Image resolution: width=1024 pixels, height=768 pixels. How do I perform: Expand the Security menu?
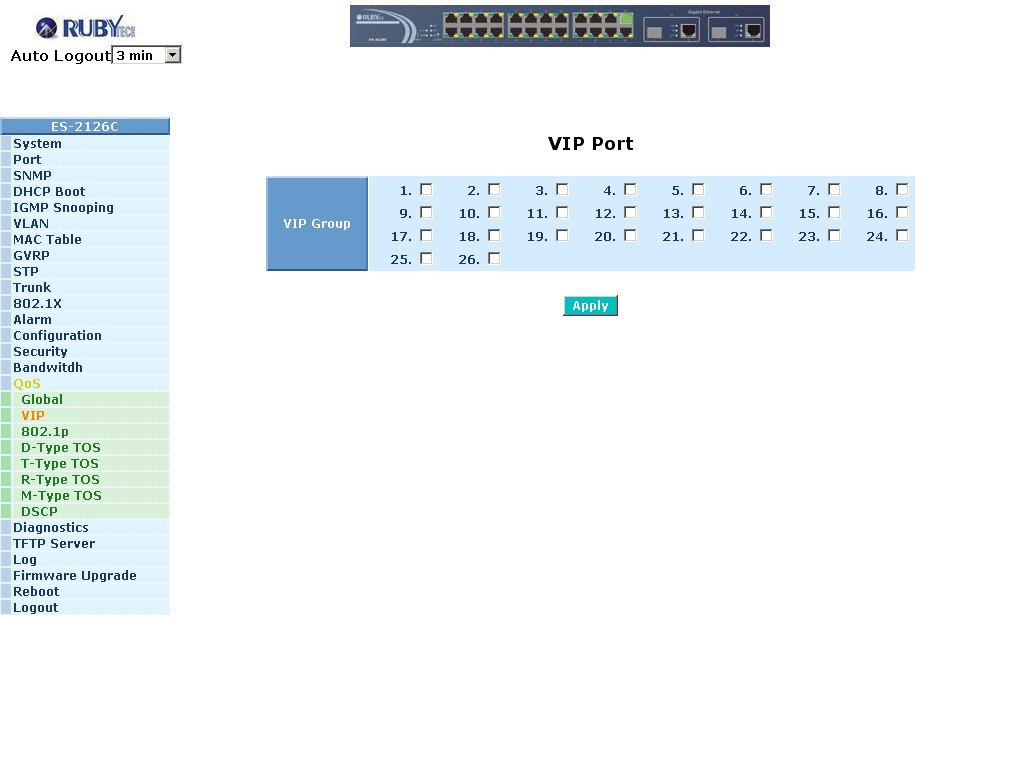point(40,351)
